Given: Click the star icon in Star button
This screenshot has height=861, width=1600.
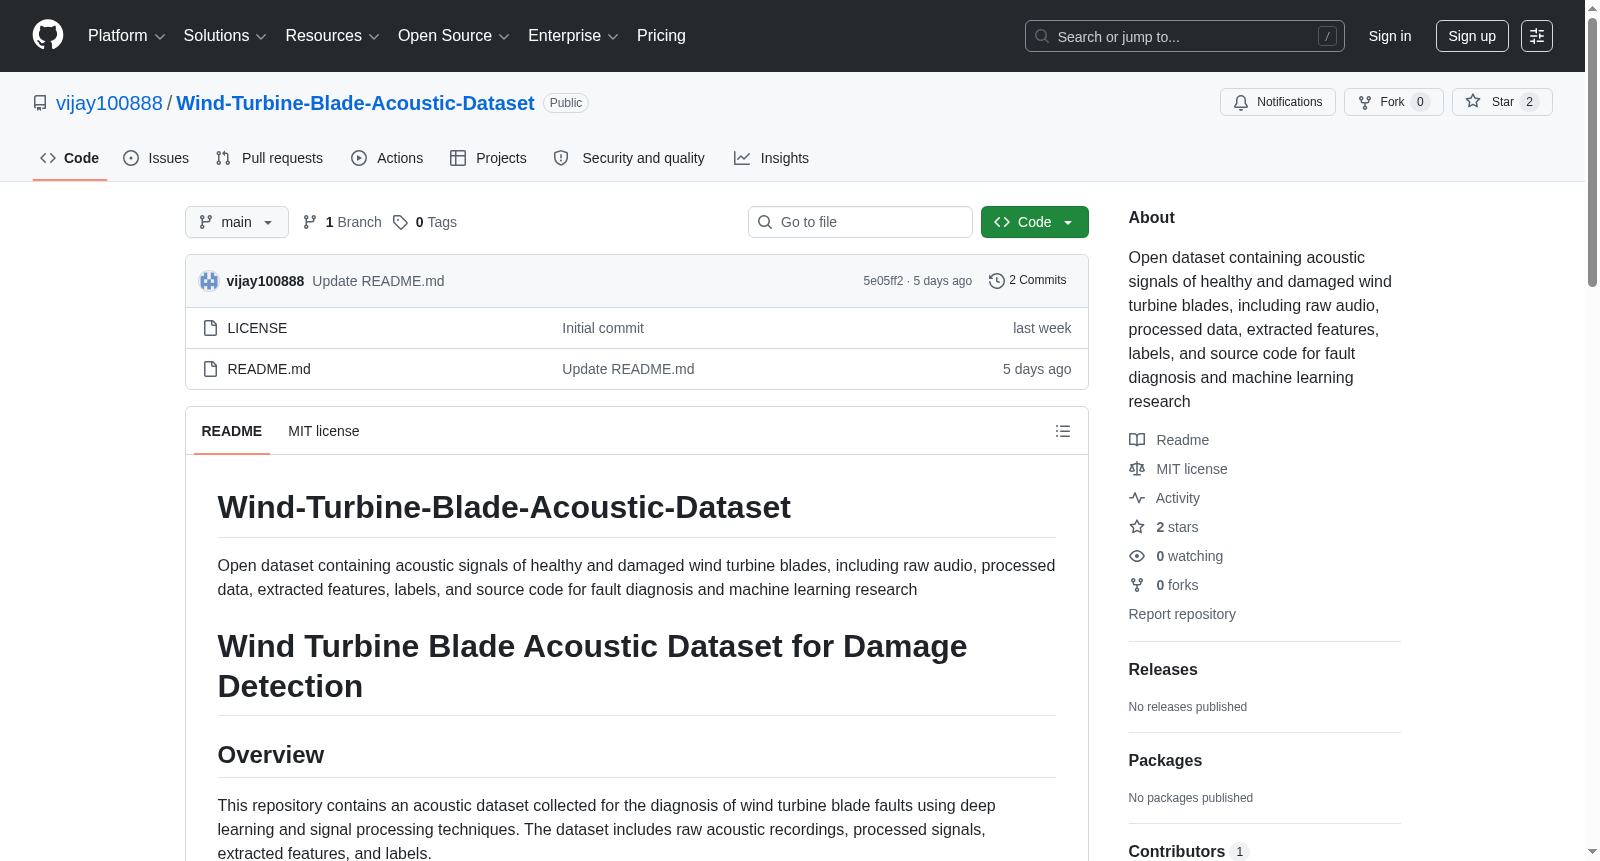Looking at the screenshot, I should tap(1473, 101).
